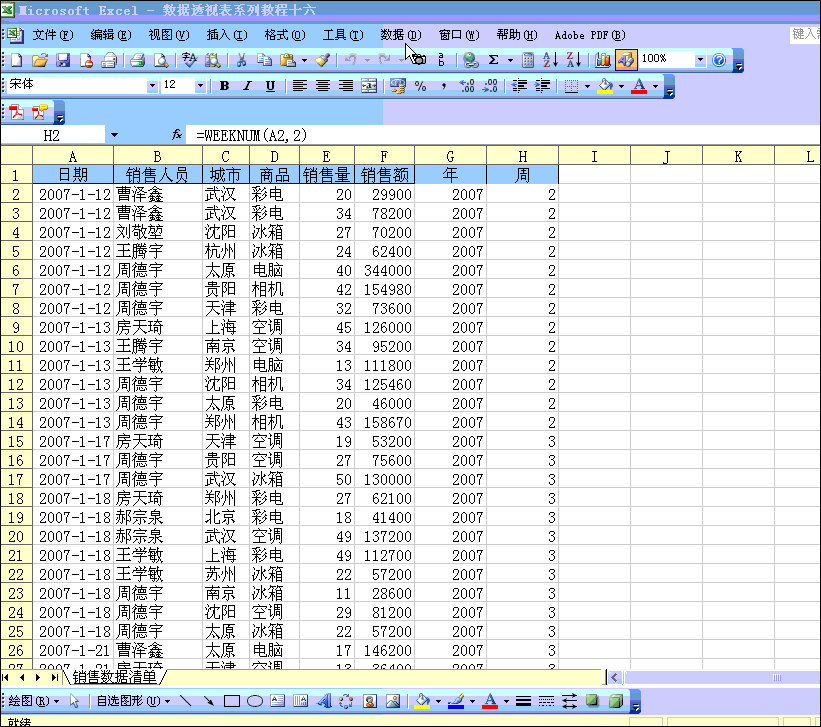
Task: Open the font size dropdown
Action: [198, 87]
